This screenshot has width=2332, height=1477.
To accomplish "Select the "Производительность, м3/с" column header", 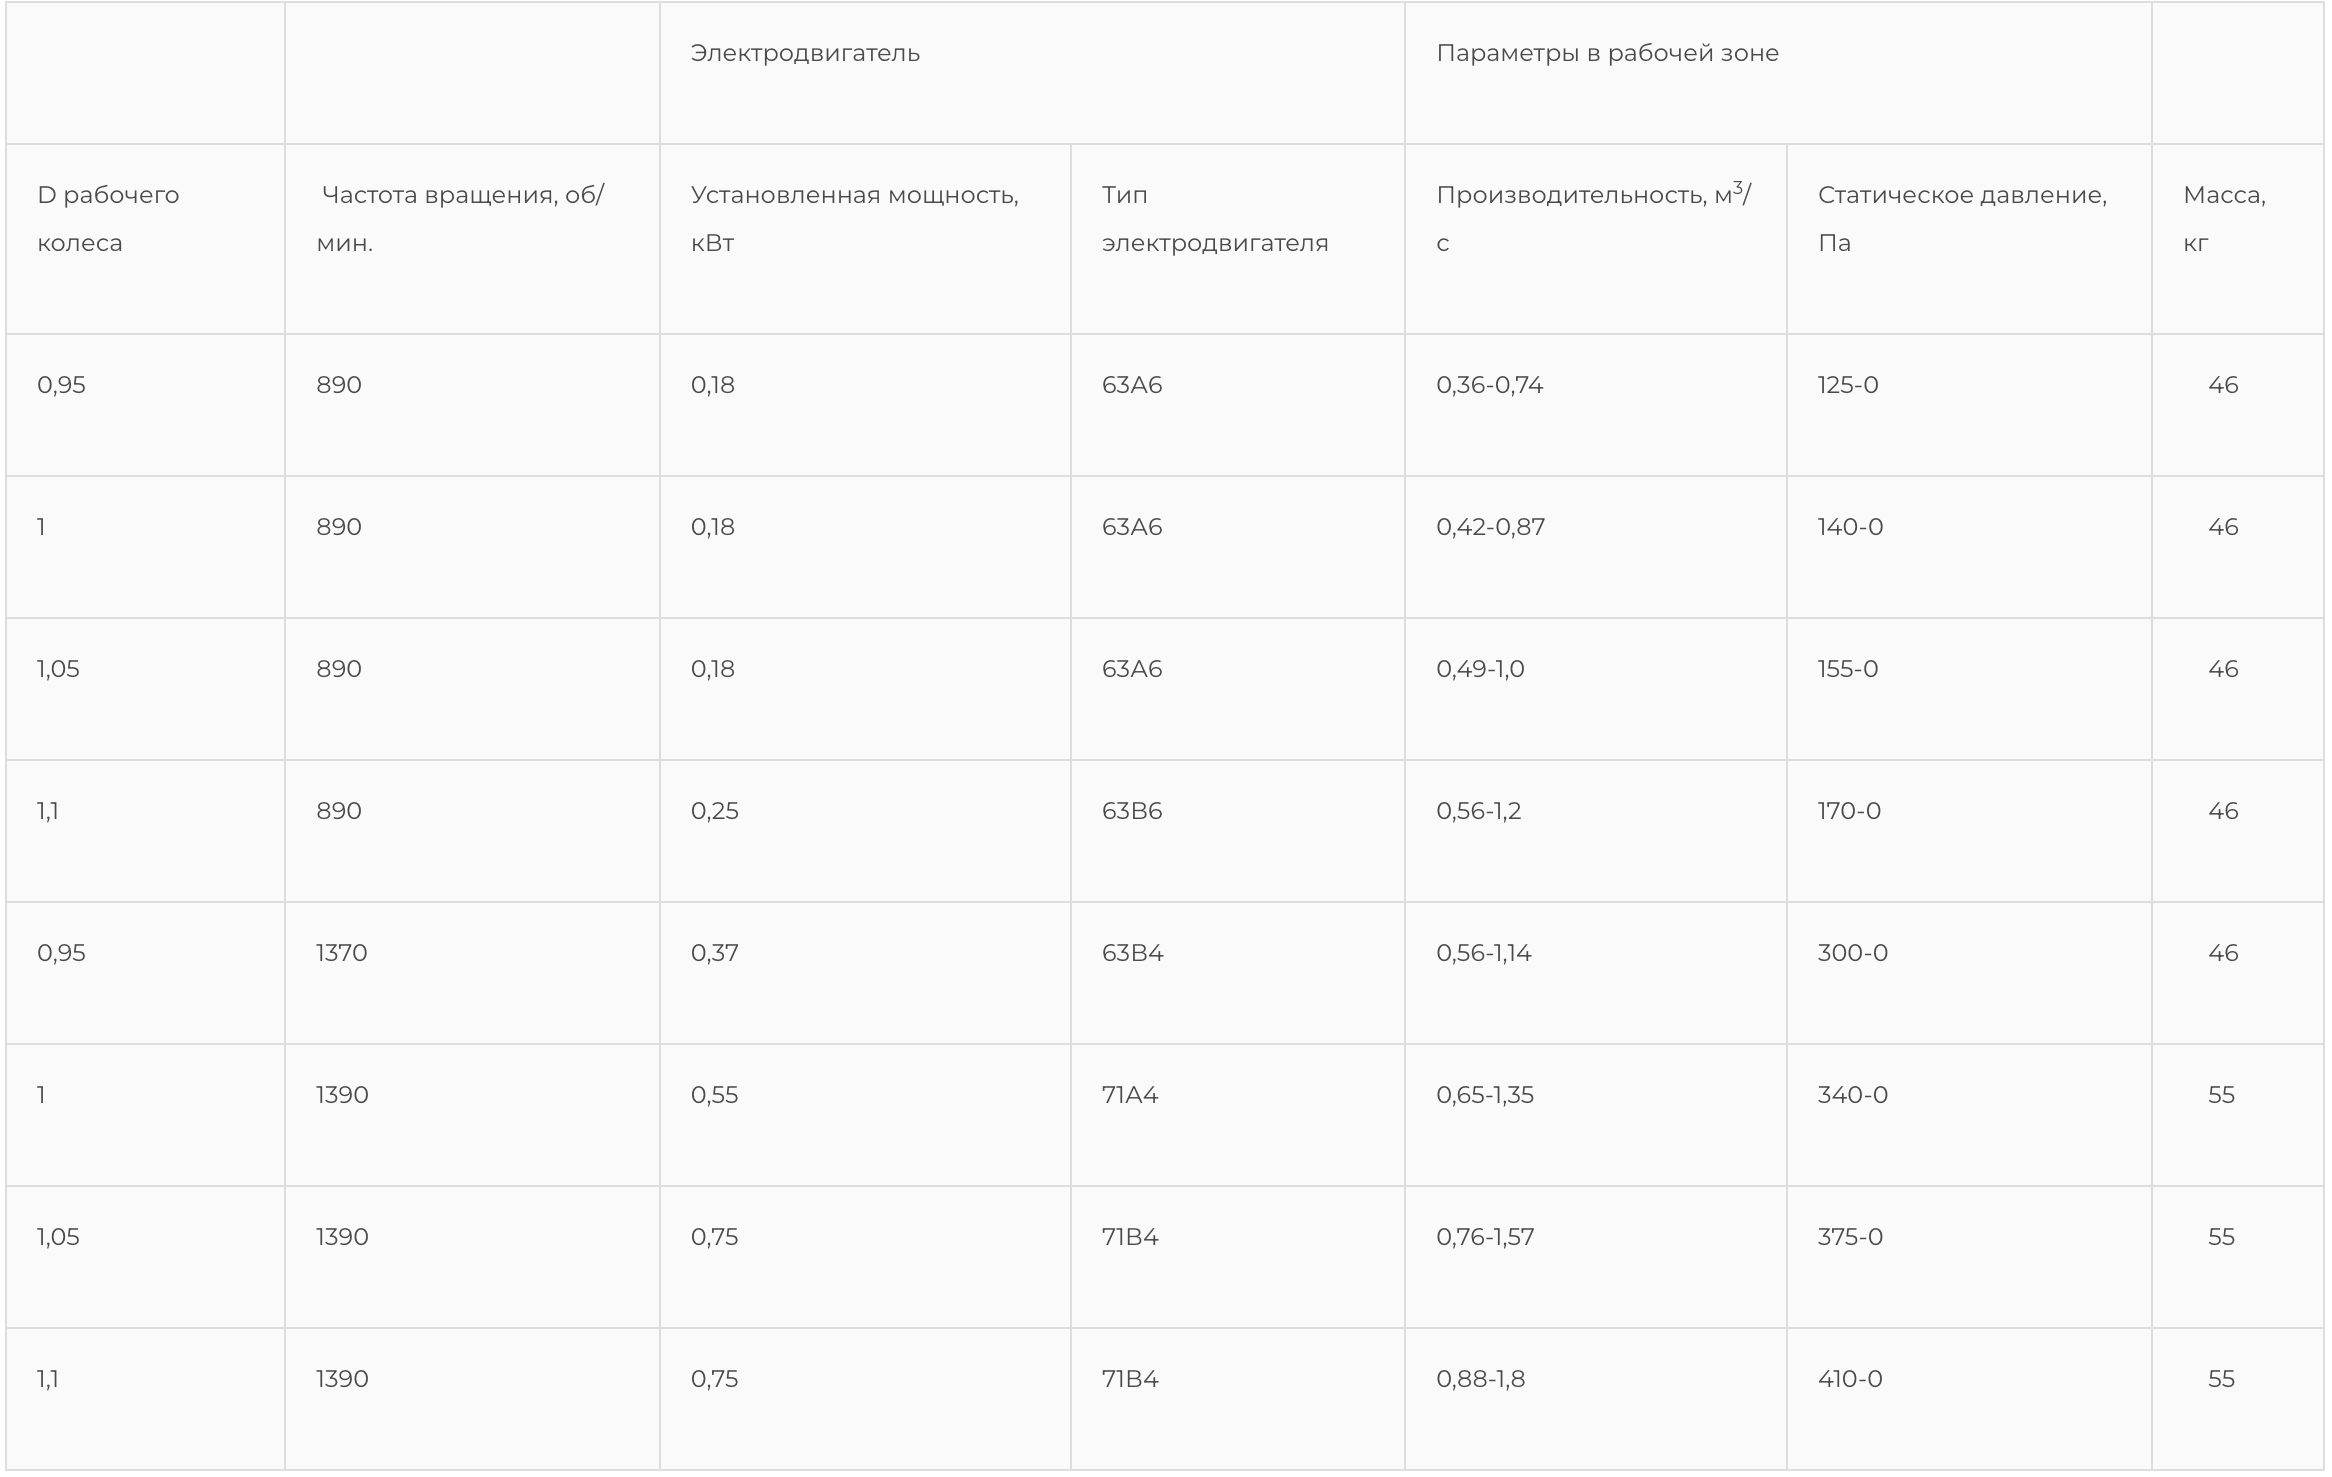I will [1593, 218].
